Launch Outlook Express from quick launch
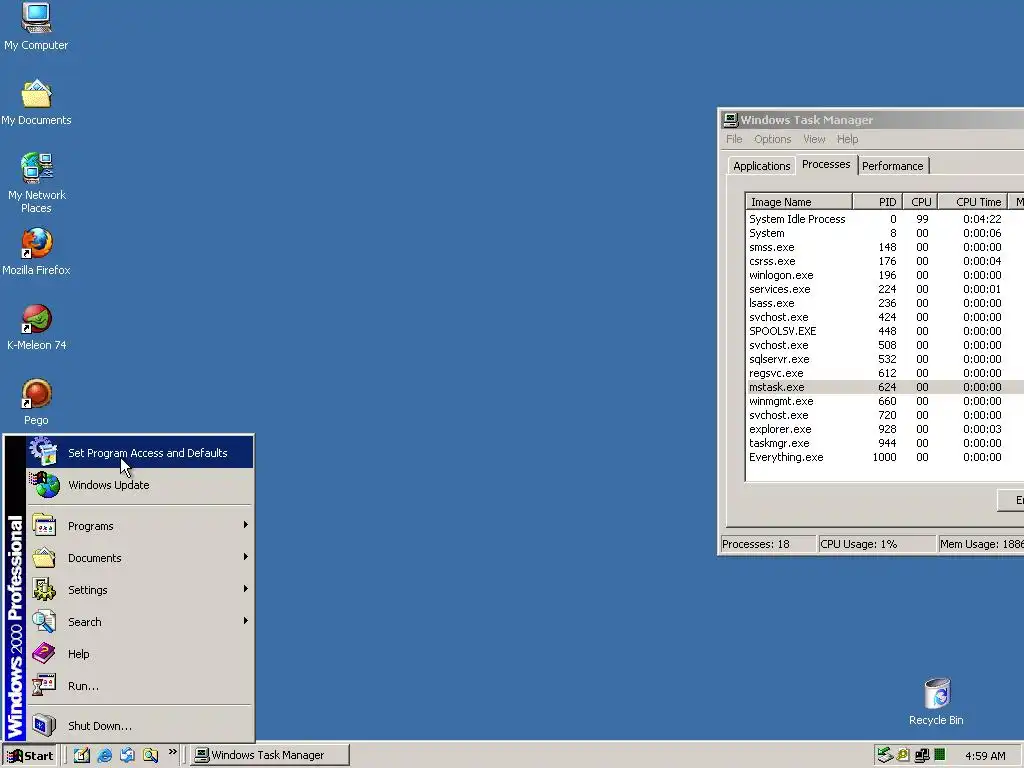 click(127, 755)
